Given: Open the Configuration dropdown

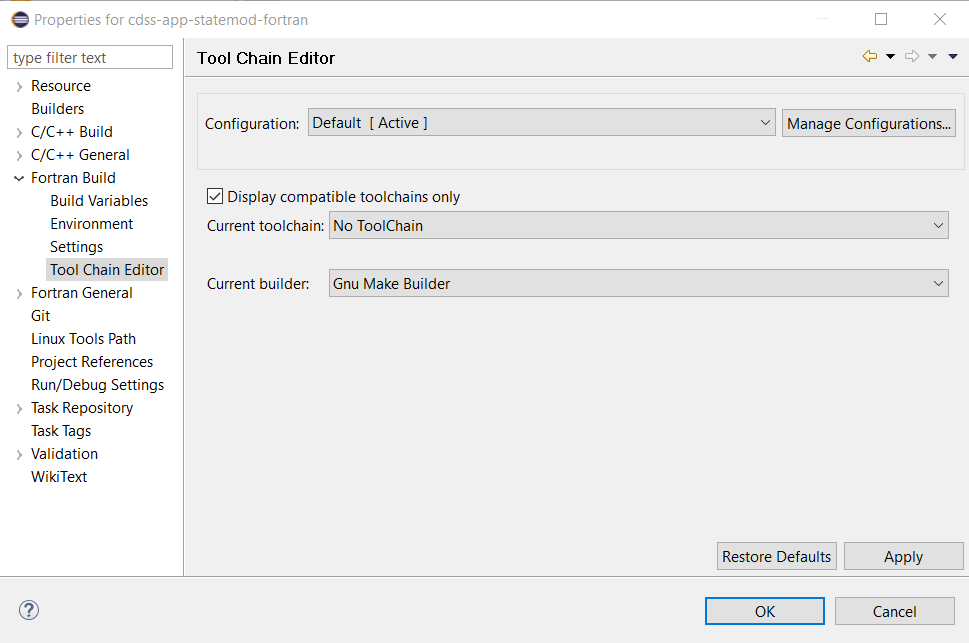Looking at the screenshot, I should click(x=541, y=123).
